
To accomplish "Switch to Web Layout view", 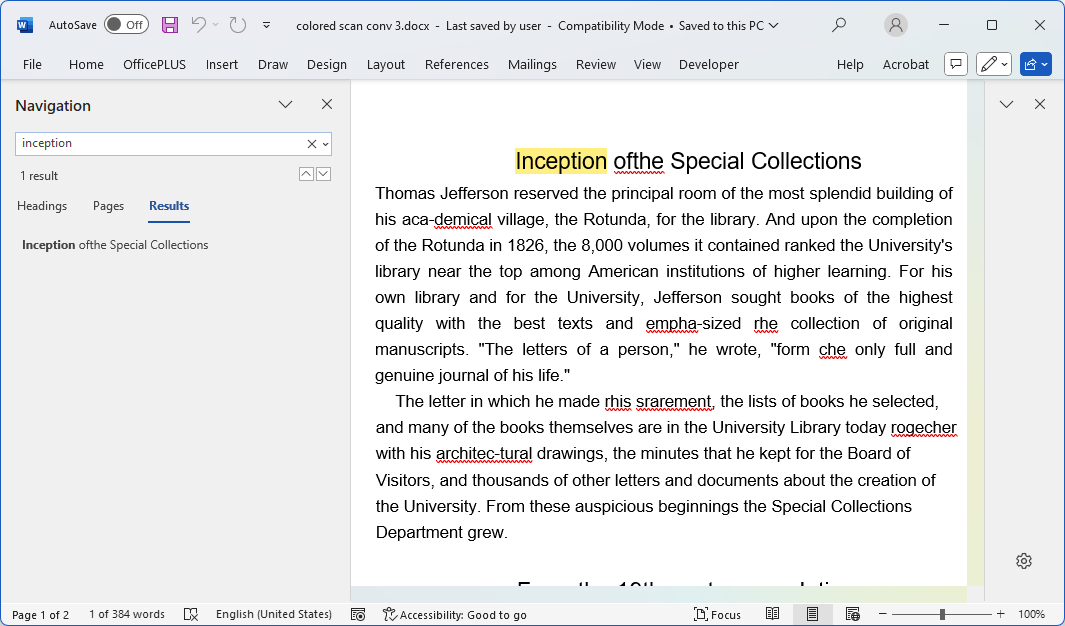I will (x=852, y=614).
